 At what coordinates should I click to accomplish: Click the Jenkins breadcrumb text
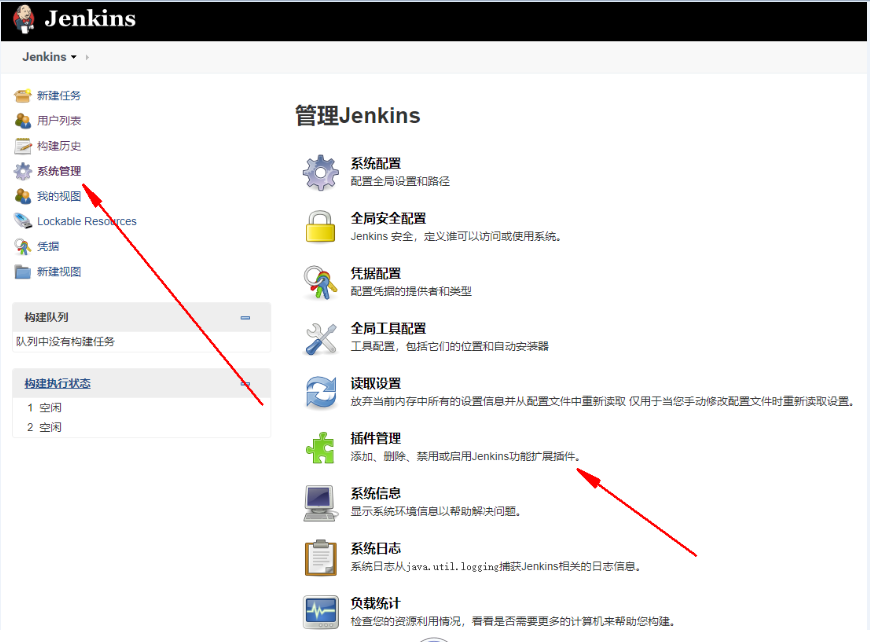[x=44, y=57]
